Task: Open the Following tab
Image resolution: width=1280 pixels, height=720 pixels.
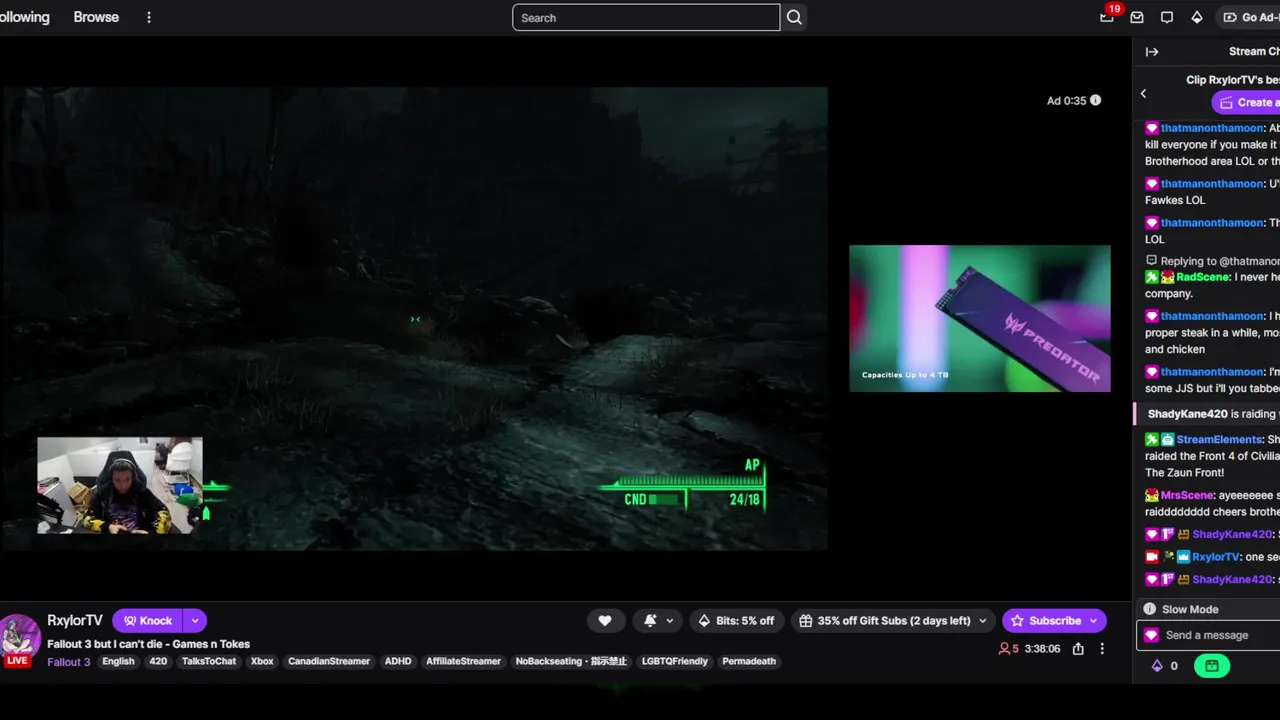Action: [x=24, y=17]
